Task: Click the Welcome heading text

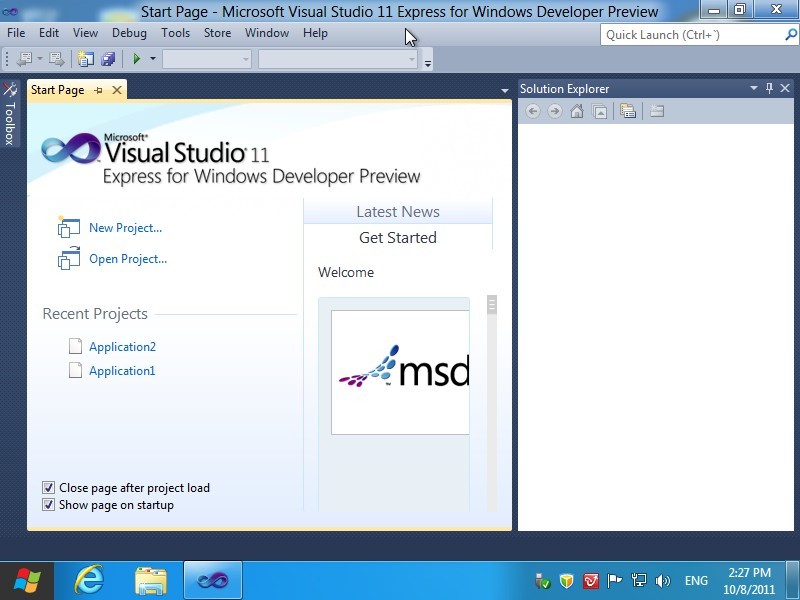Action: 346,272
